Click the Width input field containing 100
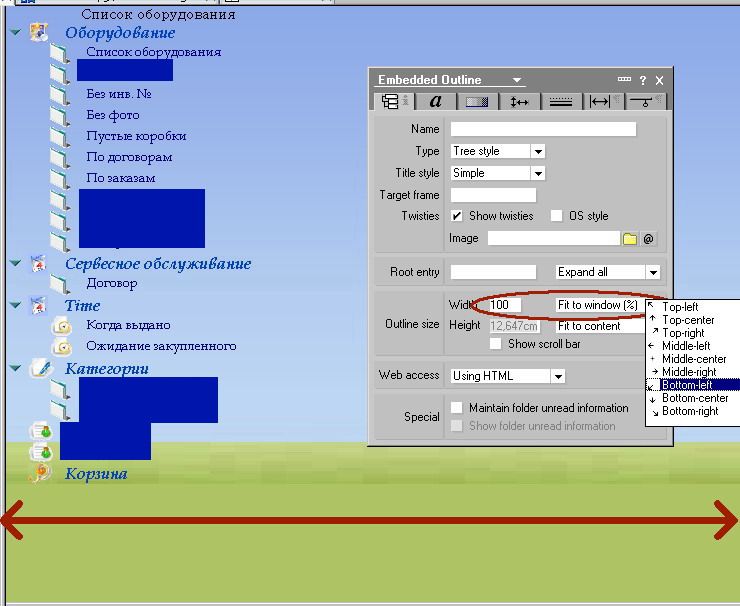The image size is (740, 606). (x=504, y=304)
